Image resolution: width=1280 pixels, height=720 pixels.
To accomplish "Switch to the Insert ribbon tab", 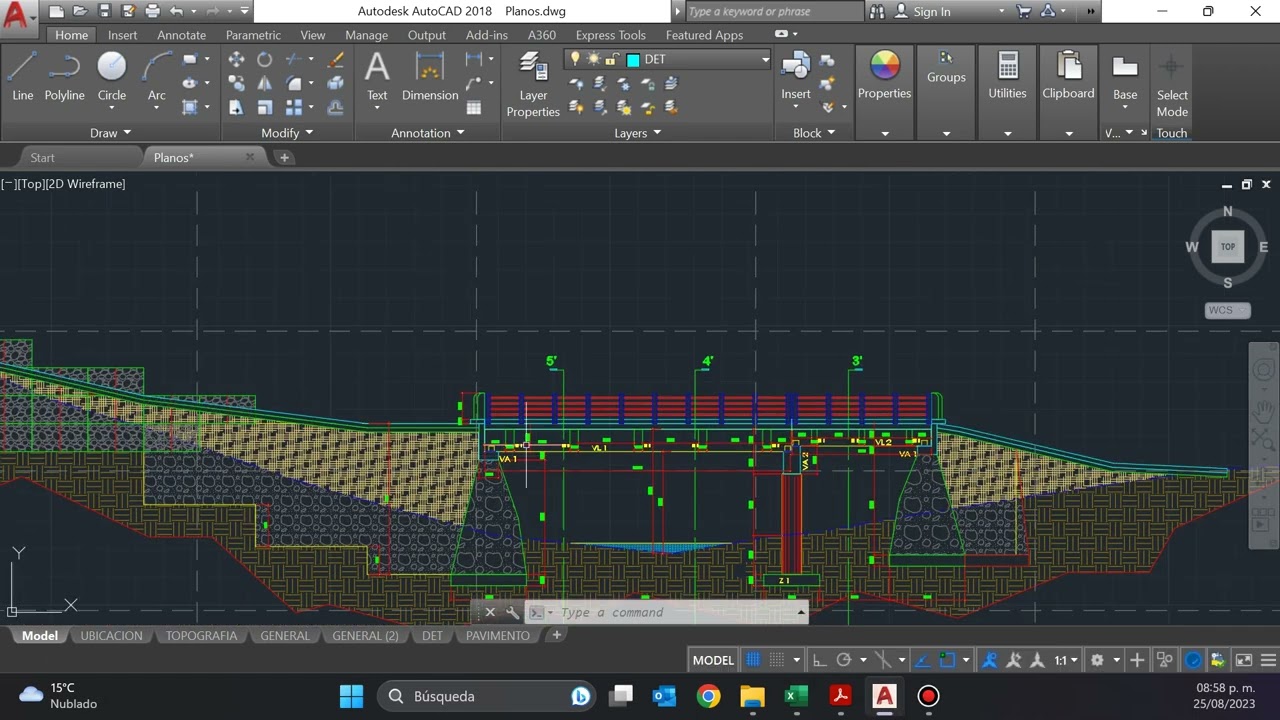I will [123, 35].
